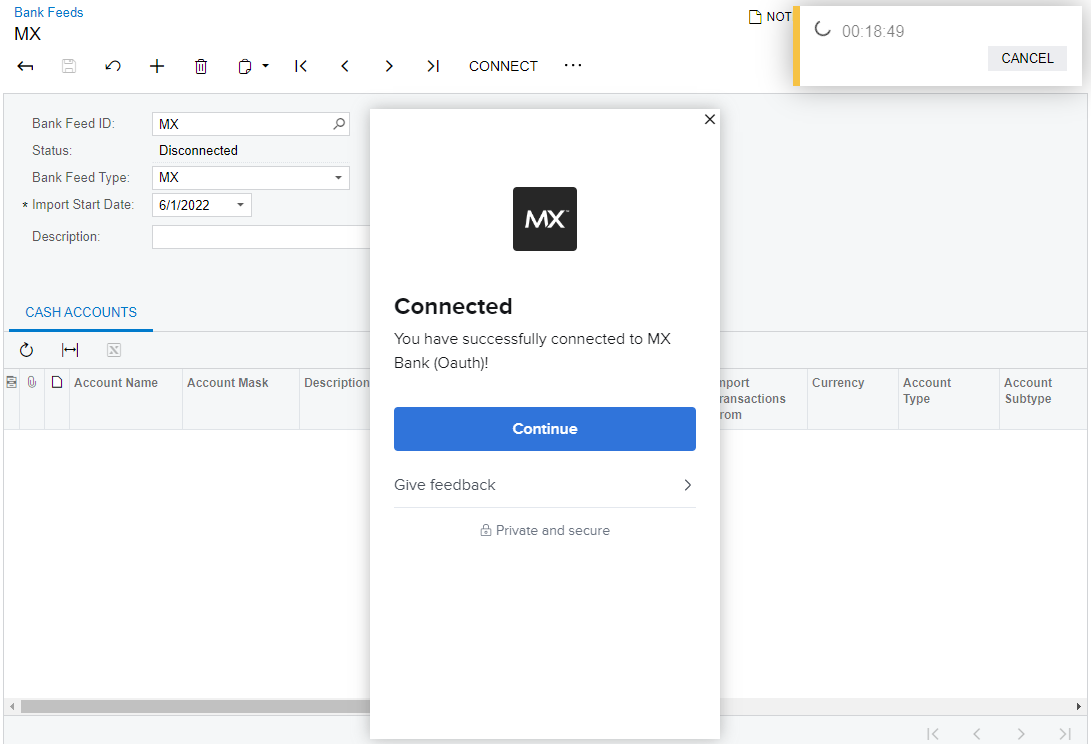Click the back arrow toolbar icon
The width and height of the screenshot is (1091, 744).
tap(26, 66)
